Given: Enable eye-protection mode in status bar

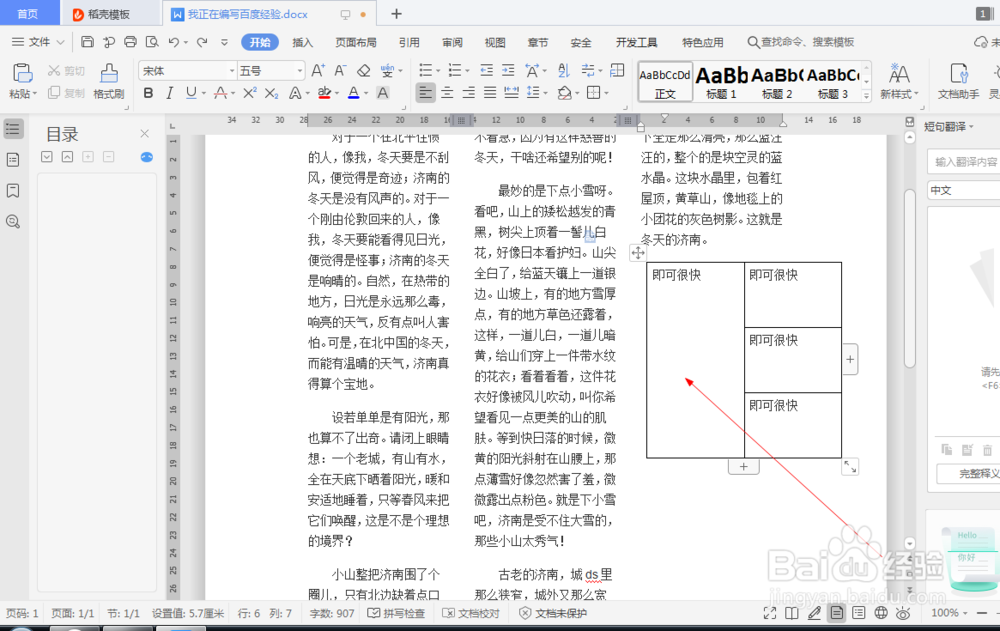Looking at the screenshot, I should (x=903, y=612).
